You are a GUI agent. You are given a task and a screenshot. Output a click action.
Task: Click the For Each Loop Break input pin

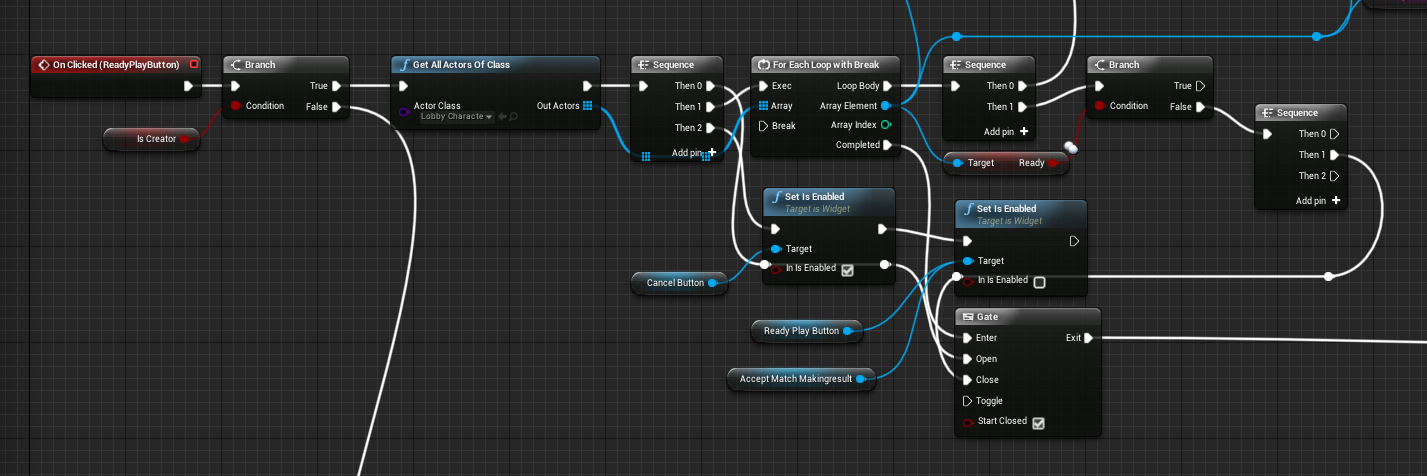(764, 126)
